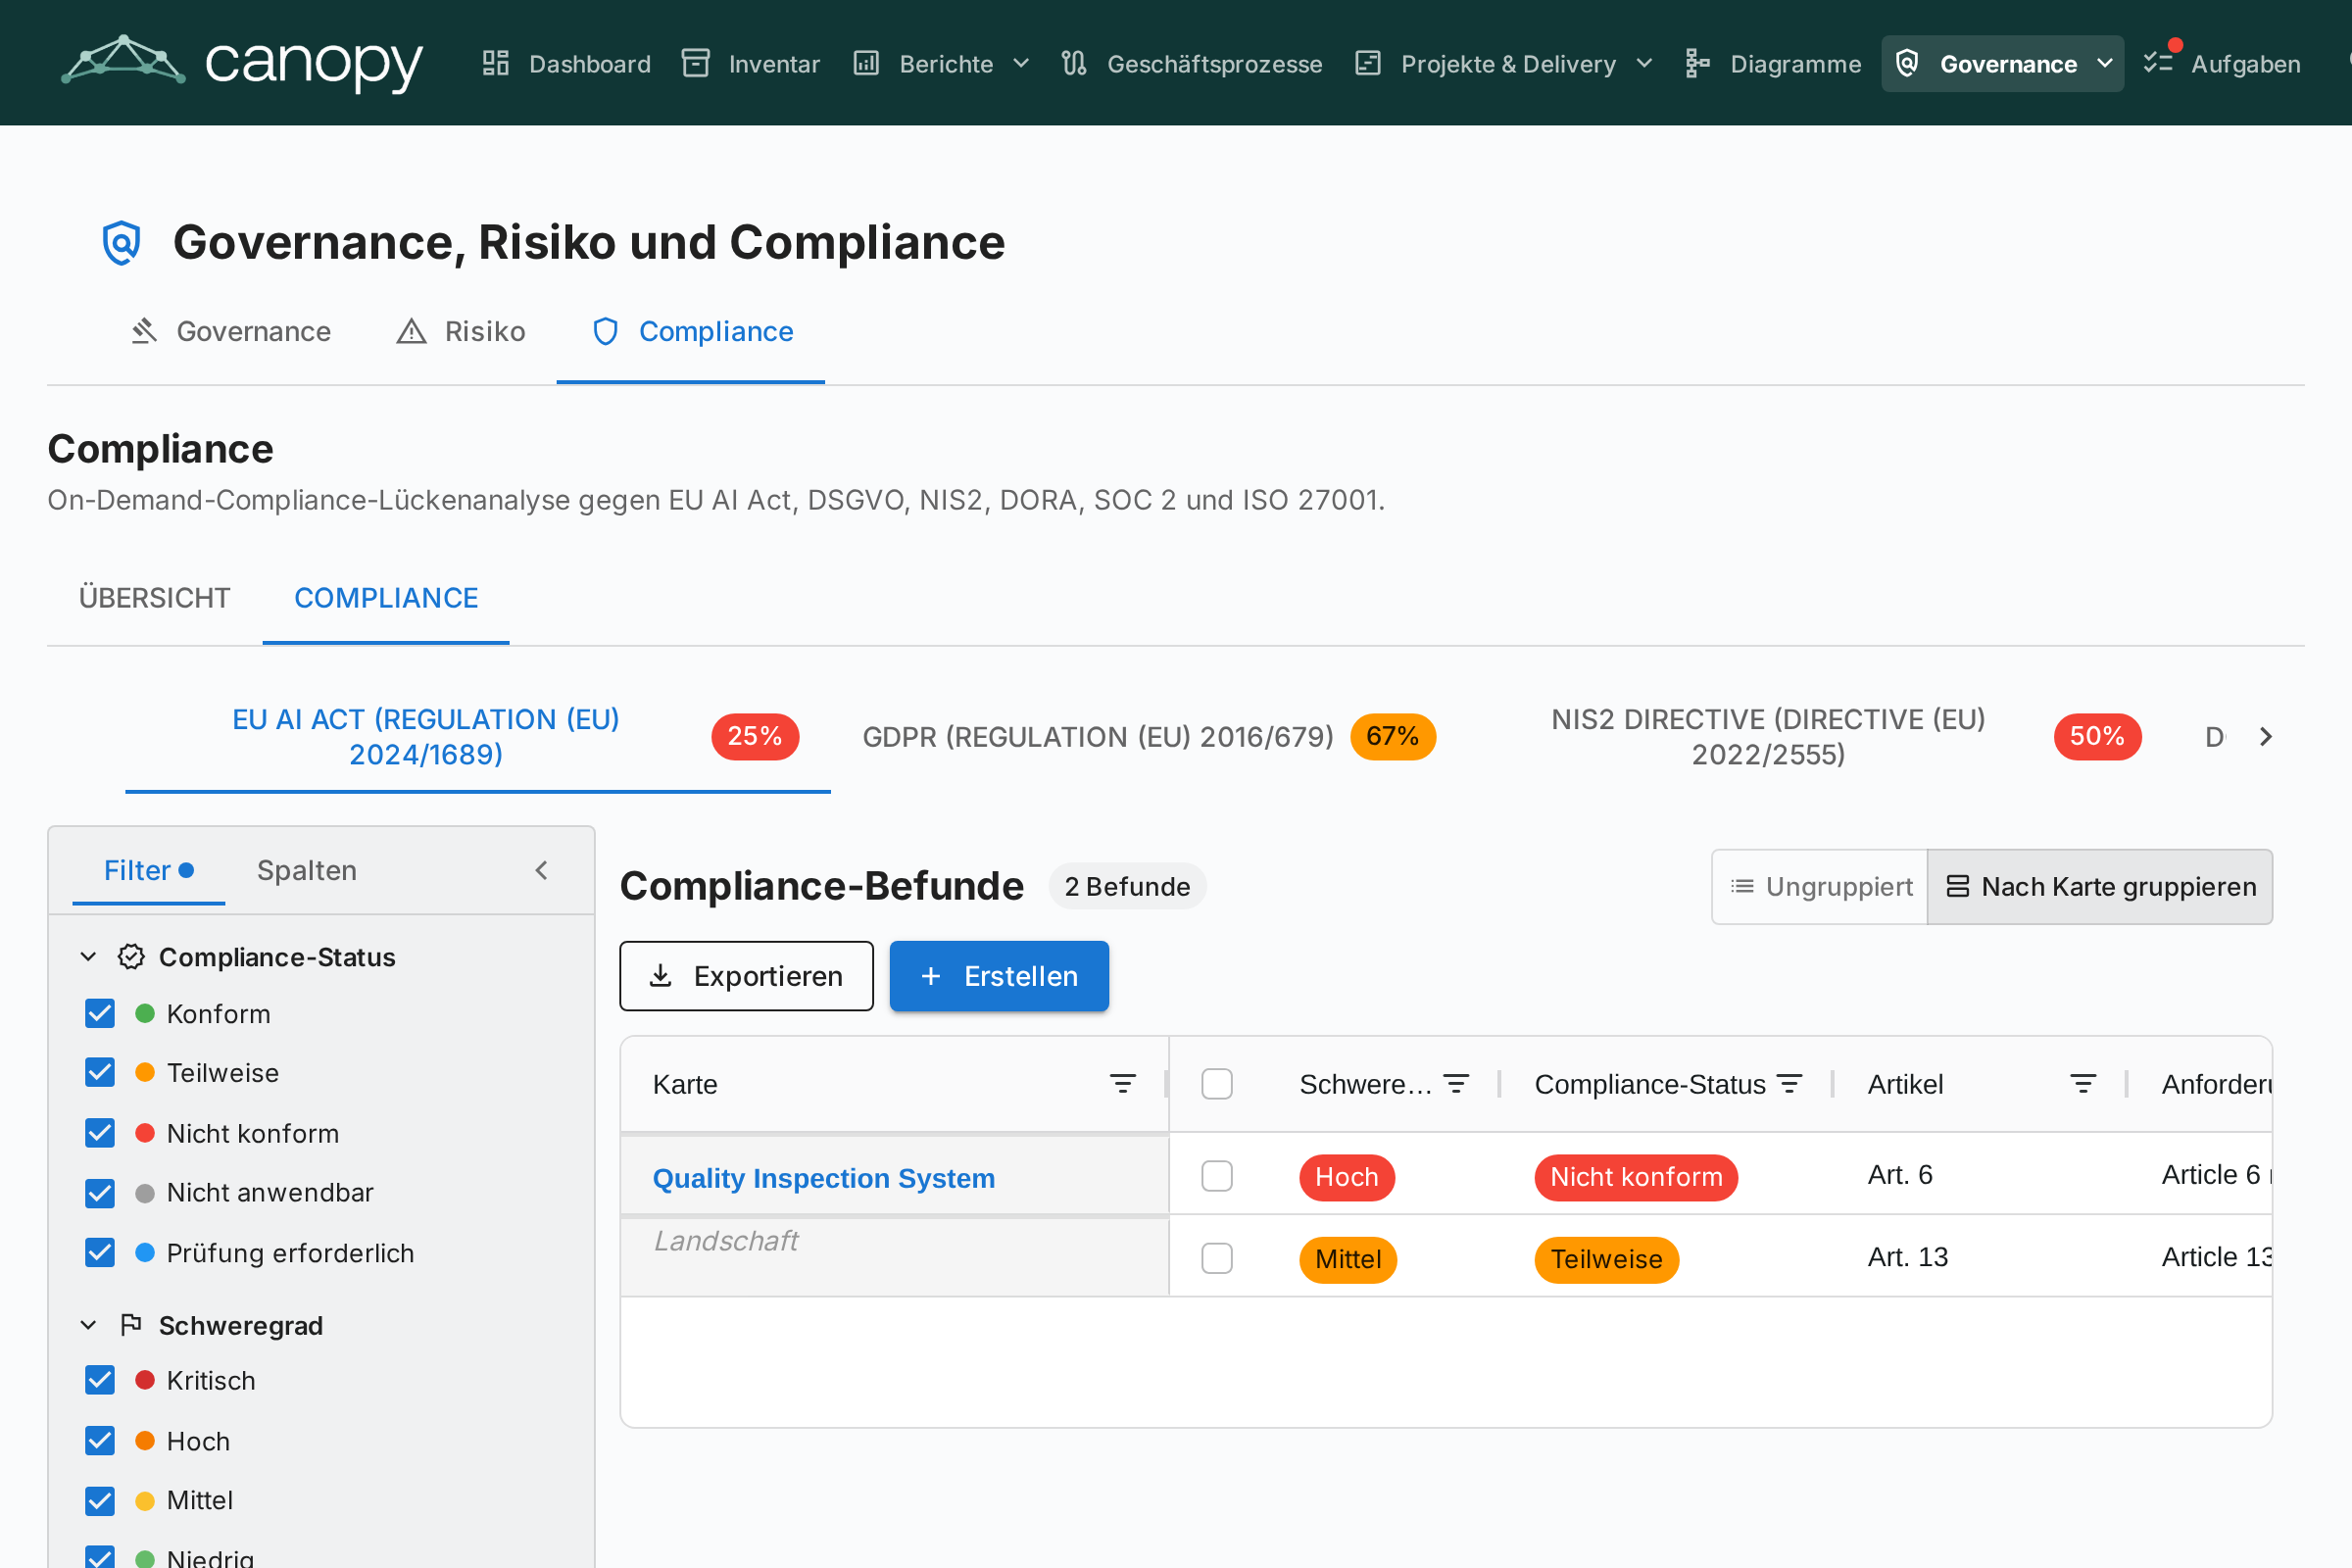This screenshot has width=2352, height=1568.
Task: Switch to the ÜBERSICHT tab
Action: click(x=155, y=598)
